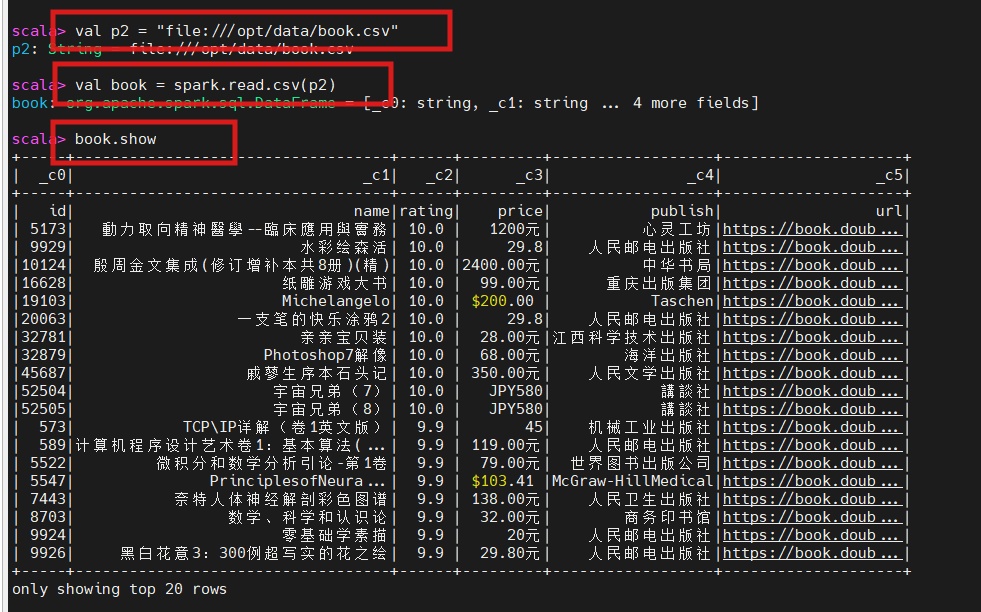Open the URL link in the 32781 row
Screen dimensions: 981x612
(x=811, y=338)
